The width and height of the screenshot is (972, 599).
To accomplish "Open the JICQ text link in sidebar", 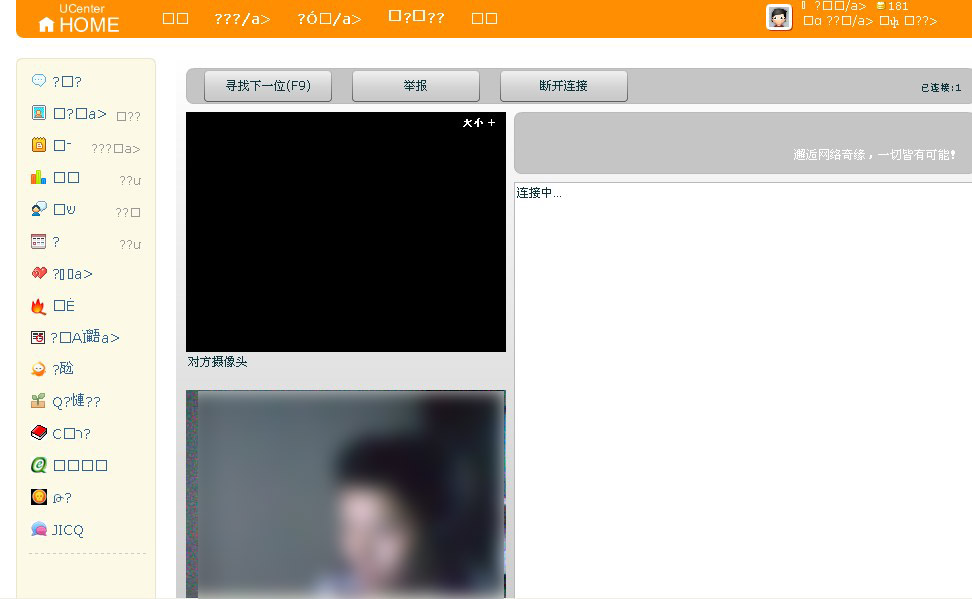I will [68, 530].
